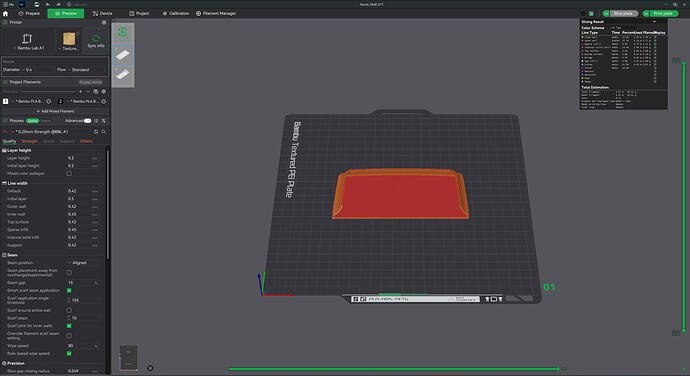This screenshot has width=690, height=376.
Task: Select first plate thumbnail
Action: coord(123,55)
